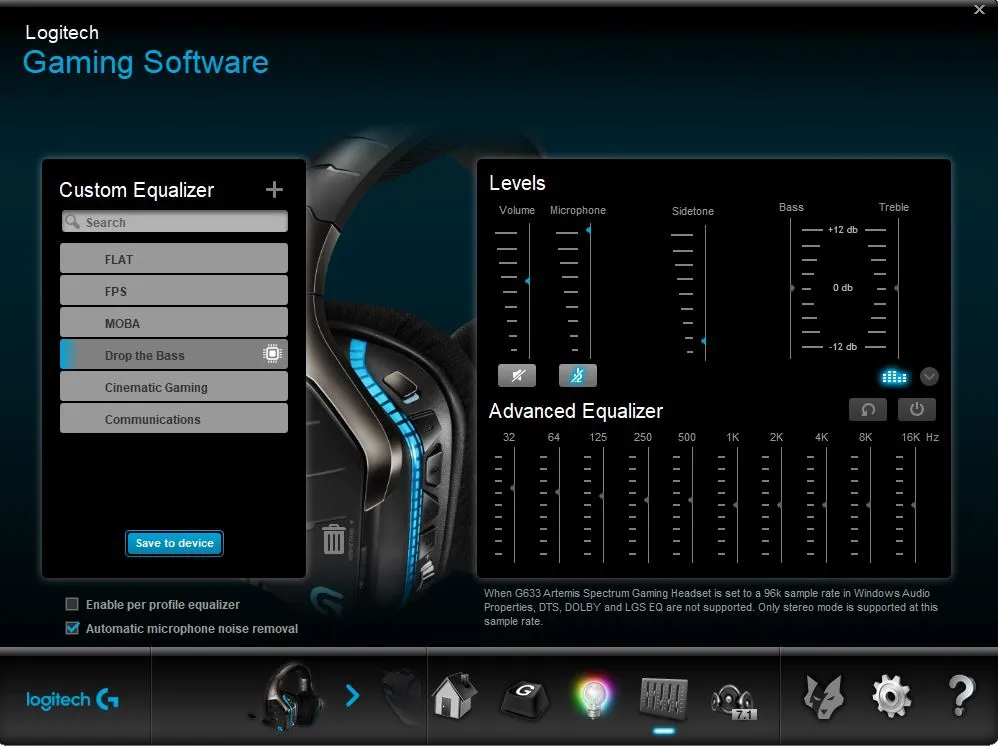Open the lighting settings bulb
Screen dimensions: 998x746
click(593, 697)
